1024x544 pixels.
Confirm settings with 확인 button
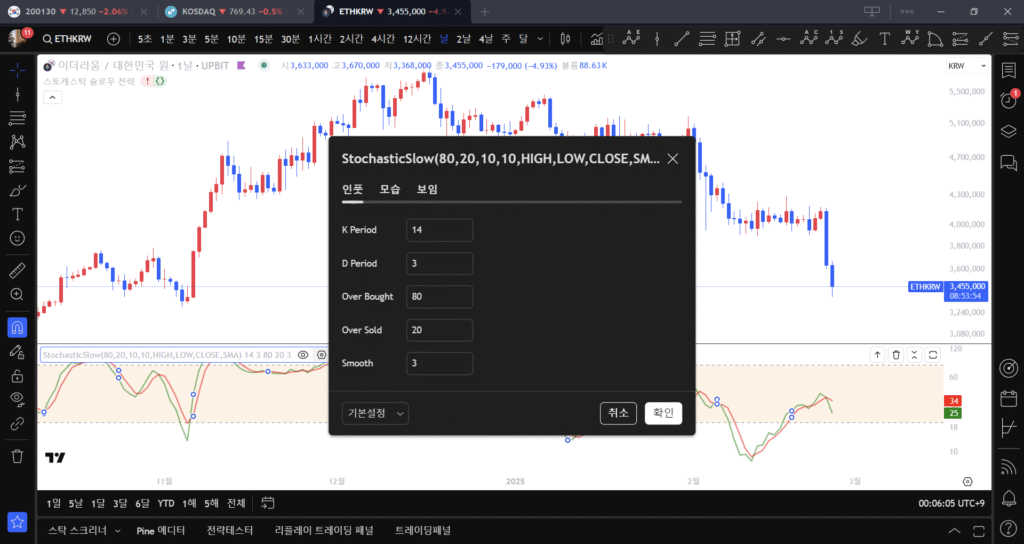(x=663, y=413)
